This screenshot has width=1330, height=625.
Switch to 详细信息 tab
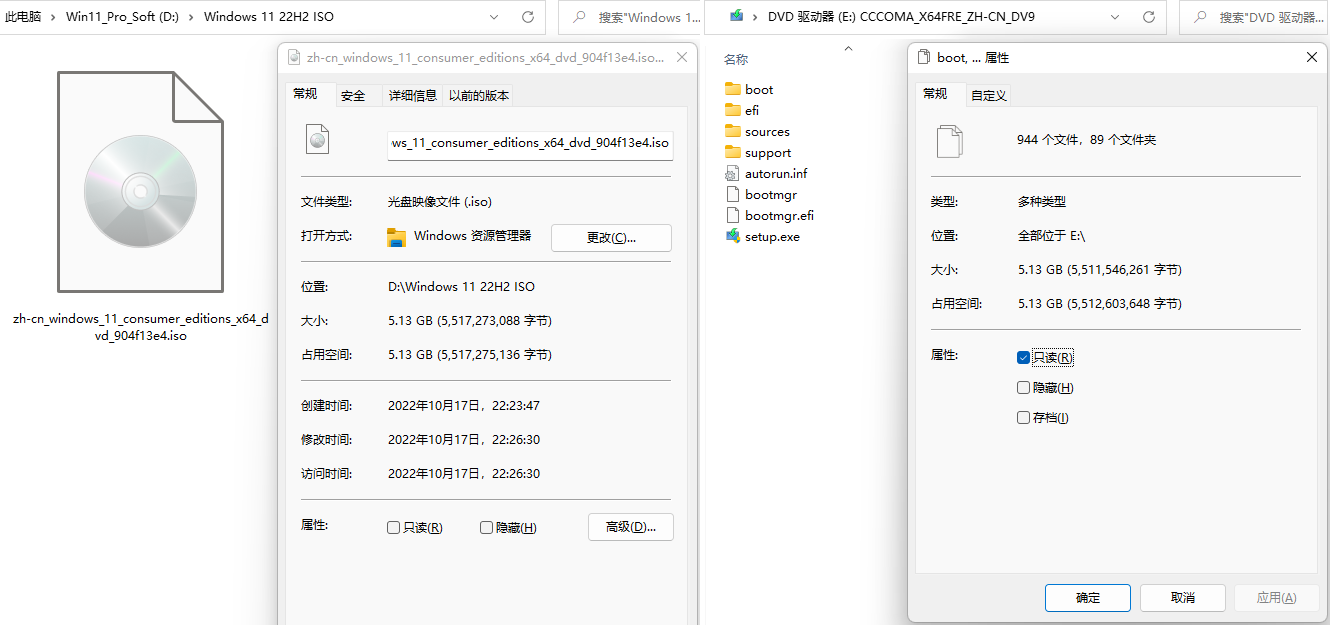pos(413,96)
